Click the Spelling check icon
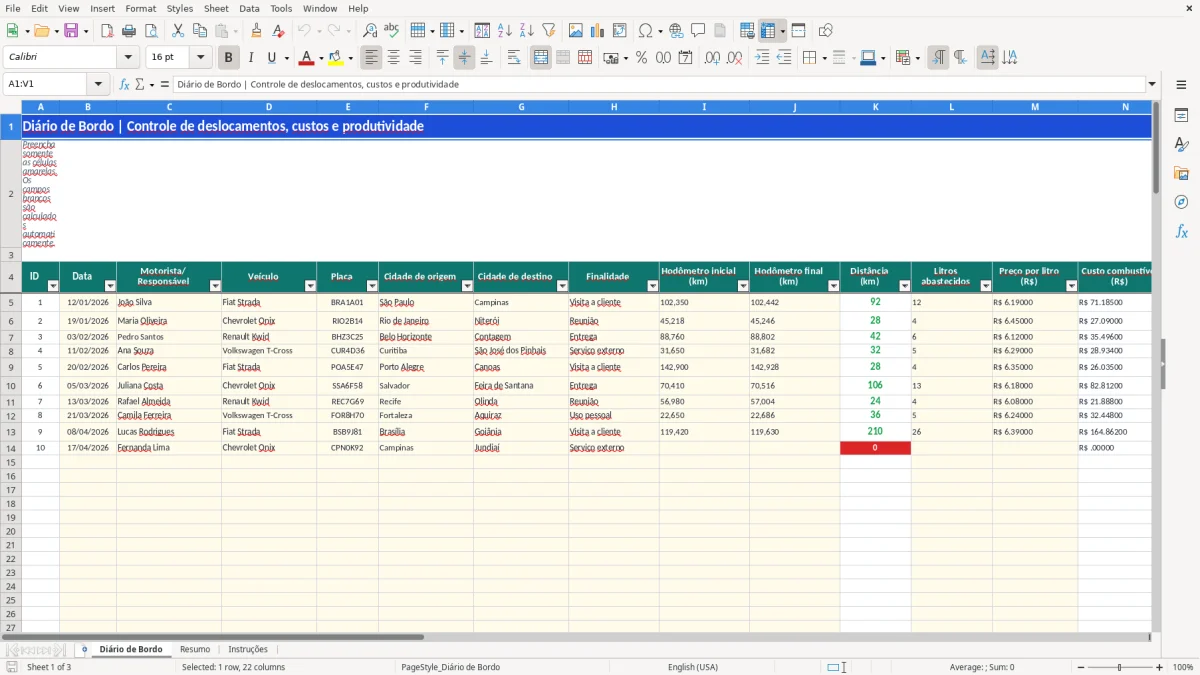Image resolution: width=1200 pixels, height=675 pixels. coord(392,31)
